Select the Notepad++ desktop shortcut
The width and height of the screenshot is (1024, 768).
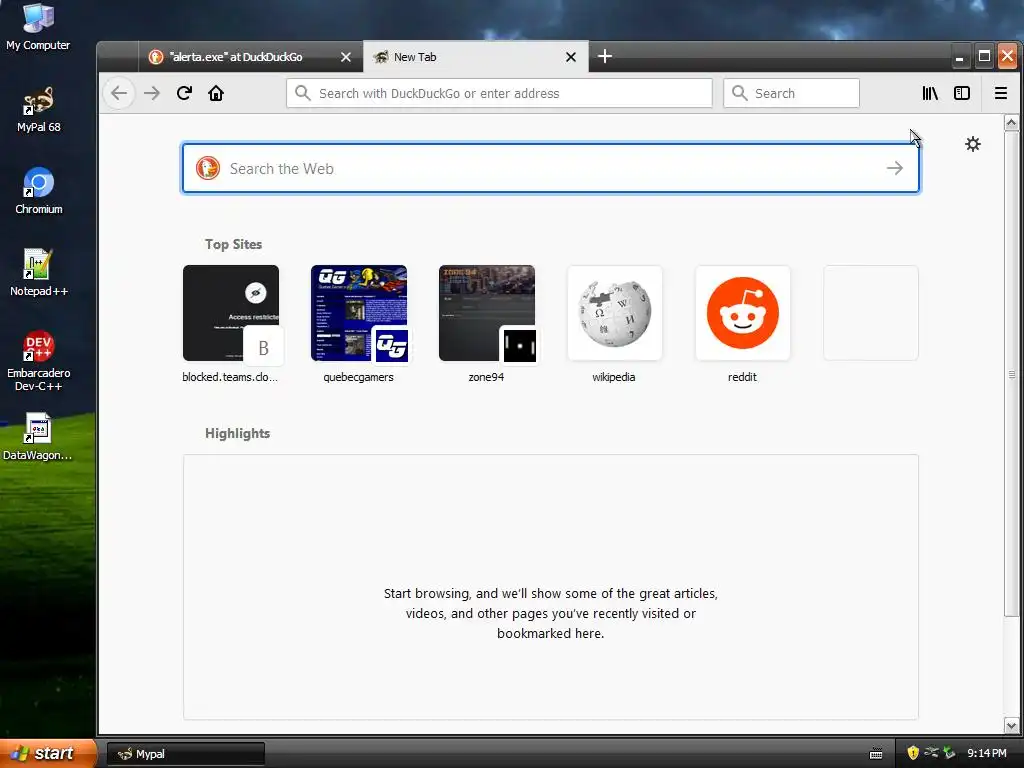tap(39, 274)
